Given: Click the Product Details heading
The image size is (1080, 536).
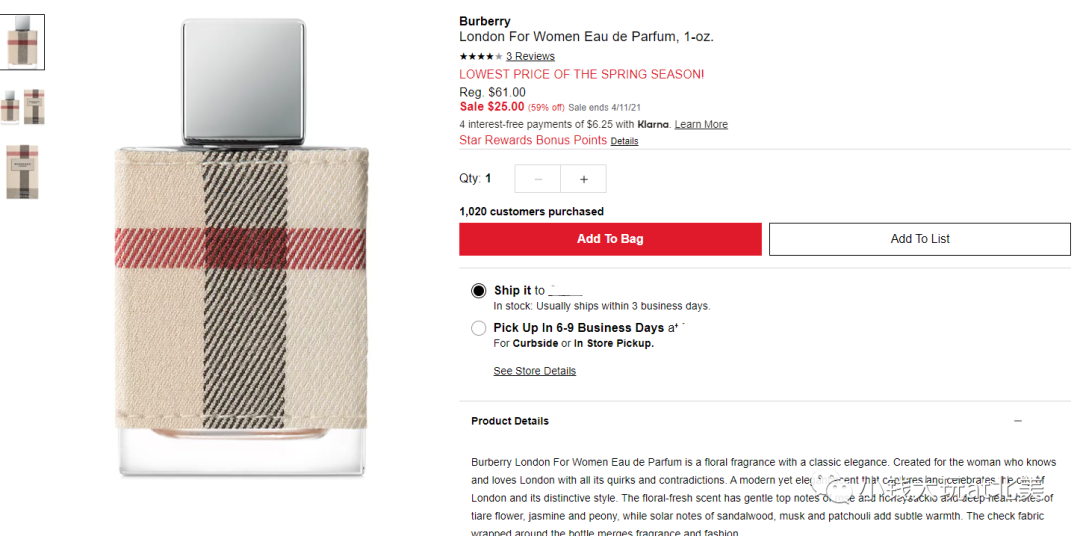Looking at the screenshot, I should 510,421.
